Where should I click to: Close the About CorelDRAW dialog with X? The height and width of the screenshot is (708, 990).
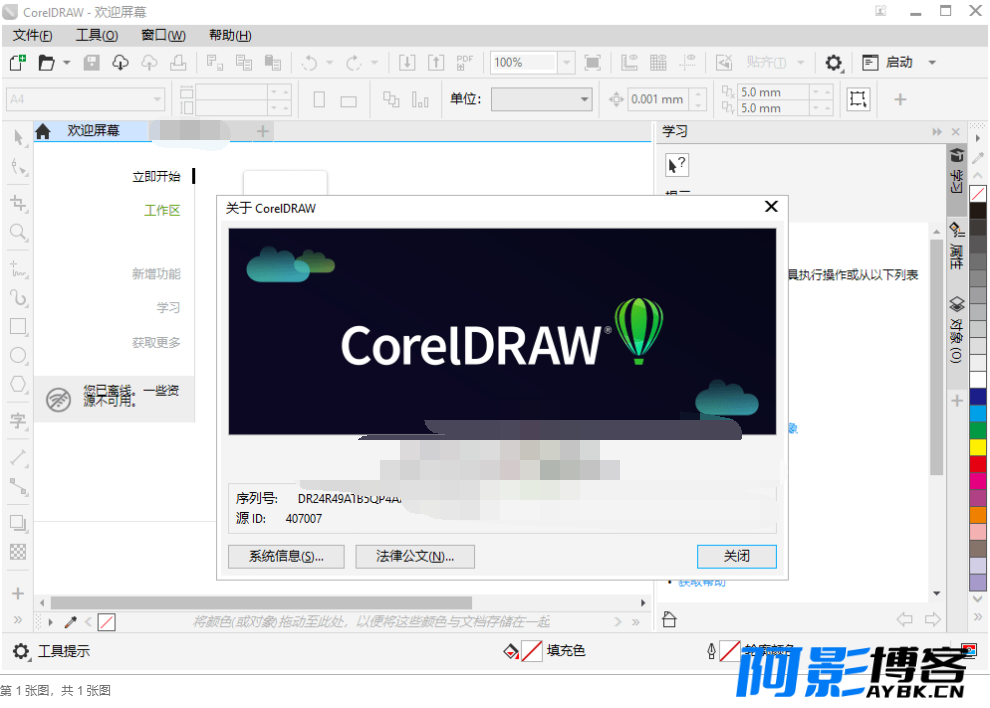click(771, 207)
